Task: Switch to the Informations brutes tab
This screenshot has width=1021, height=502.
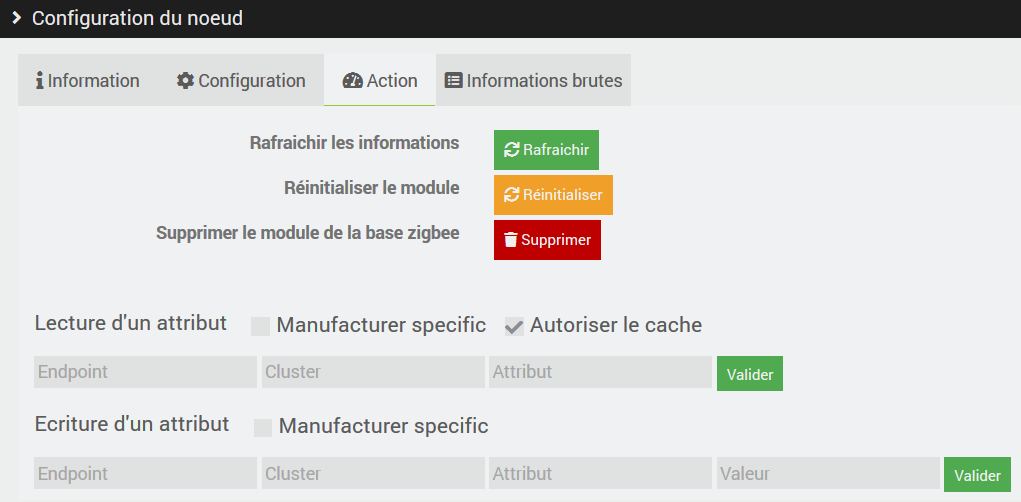Action: (533, 80)
